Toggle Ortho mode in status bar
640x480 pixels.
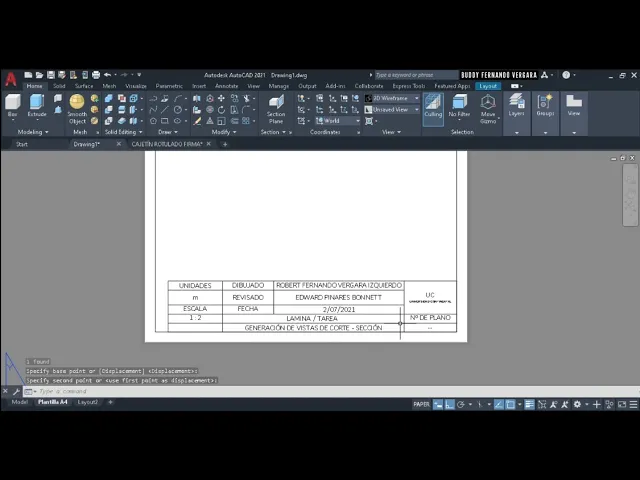[449, 404]
